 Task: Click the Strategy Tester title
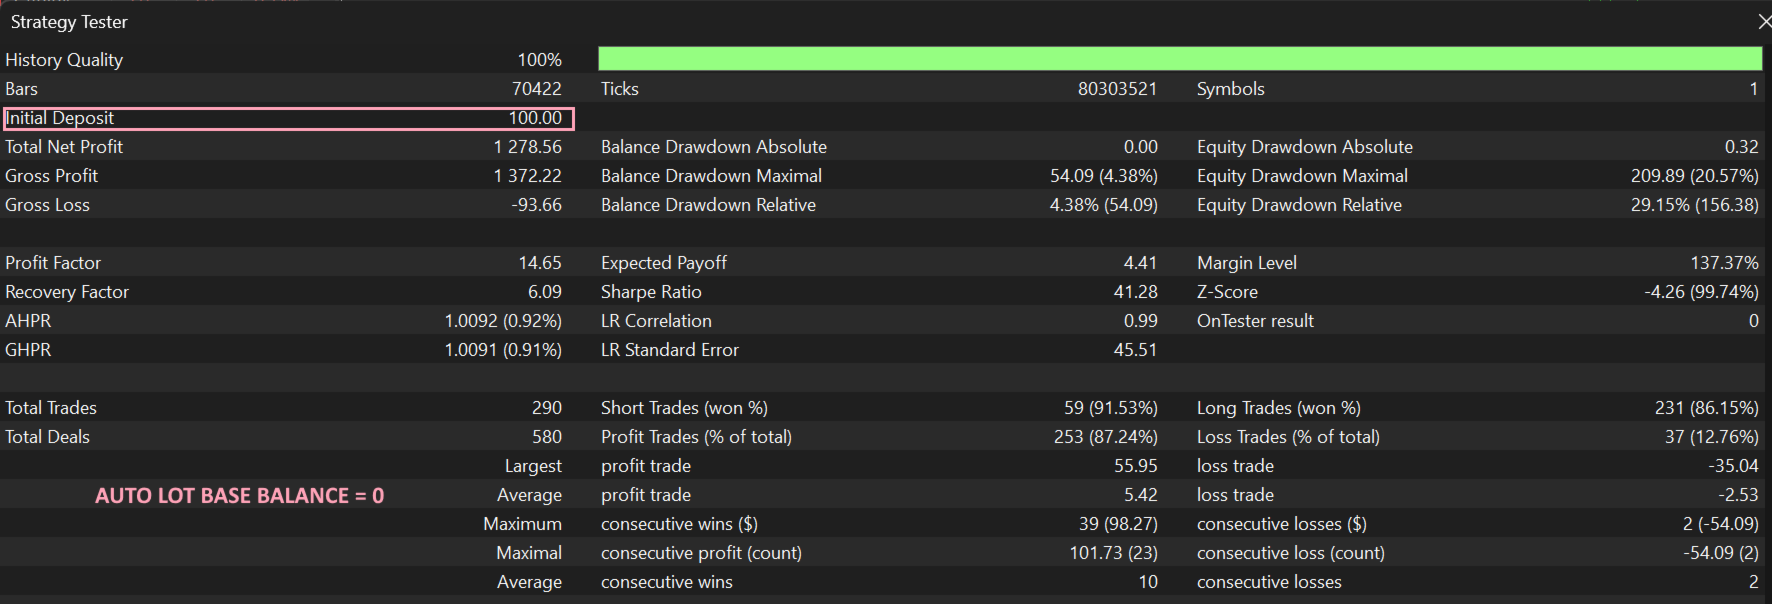pyautogui.click(x=69, y=22)
